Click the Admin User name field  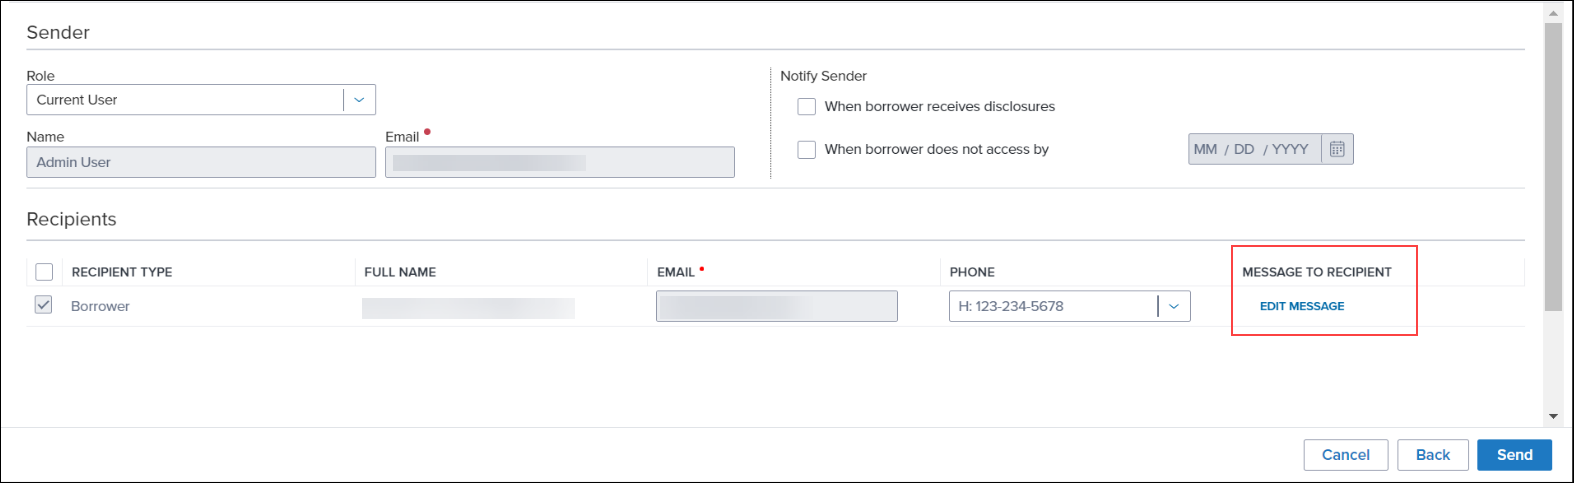click(x=201, y=162)
